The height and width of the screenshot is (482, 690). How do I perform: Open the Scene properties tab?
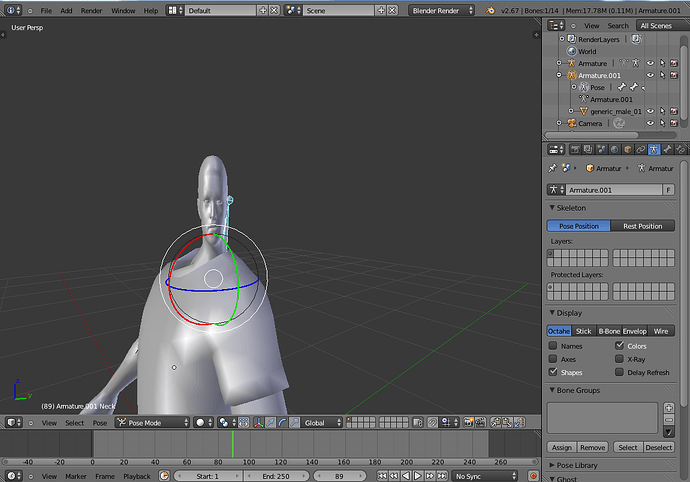(601, 150)
